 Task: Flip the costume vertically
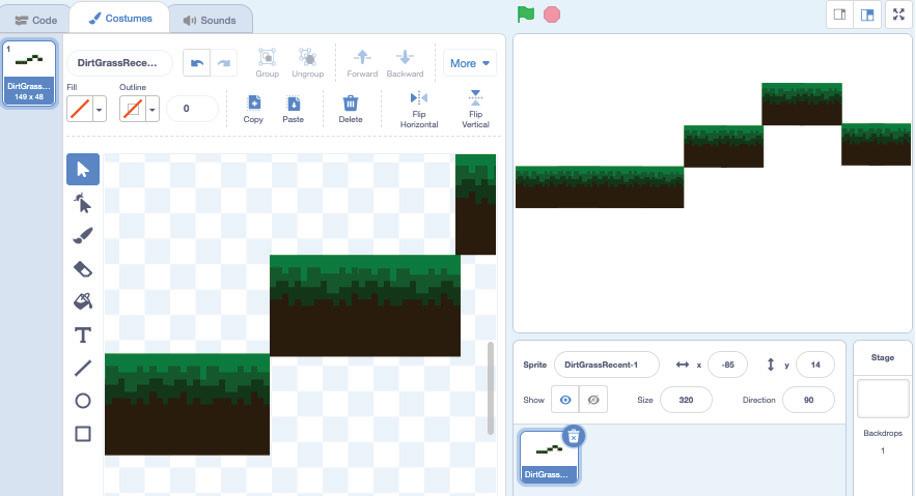tap(476, 109)
